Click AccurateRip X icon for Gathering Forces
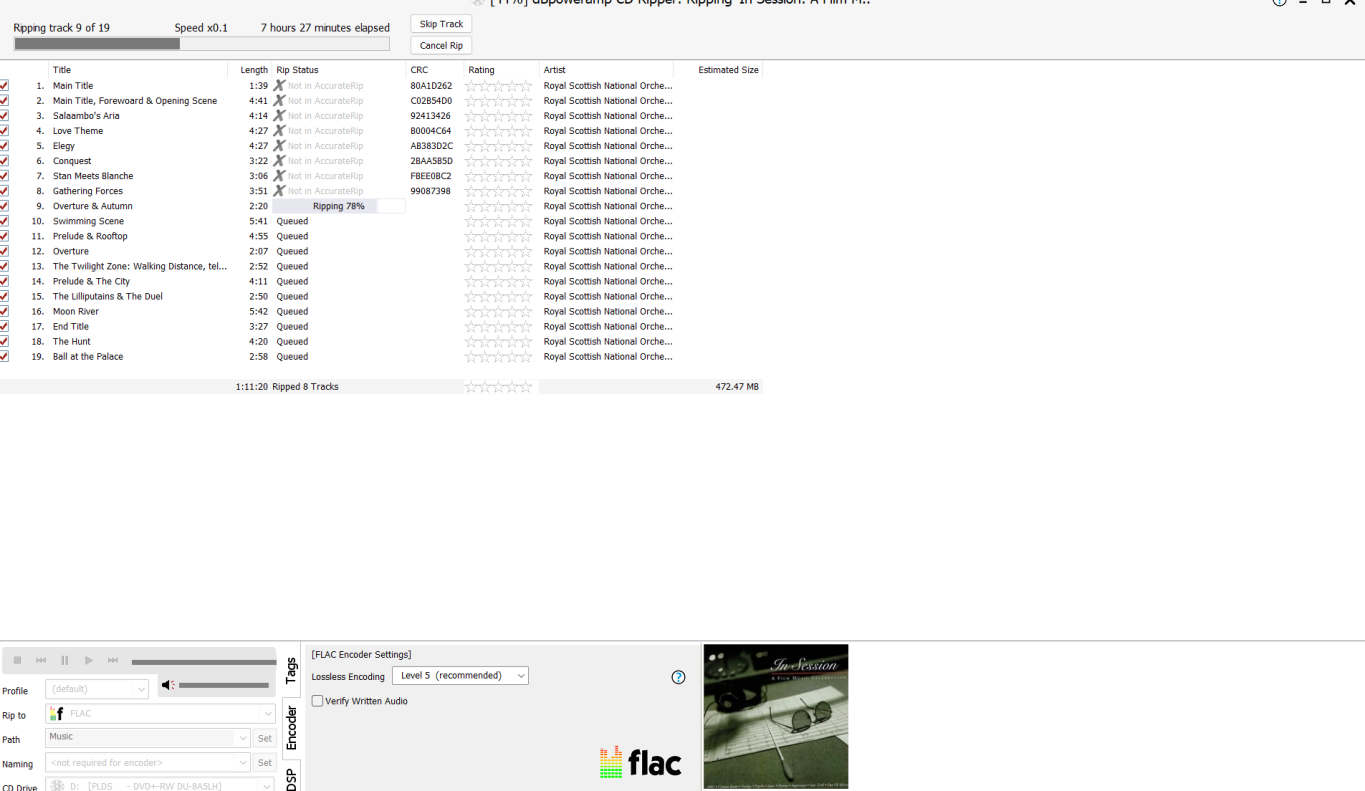The image size is (1365, 791). tap(279, 191)
